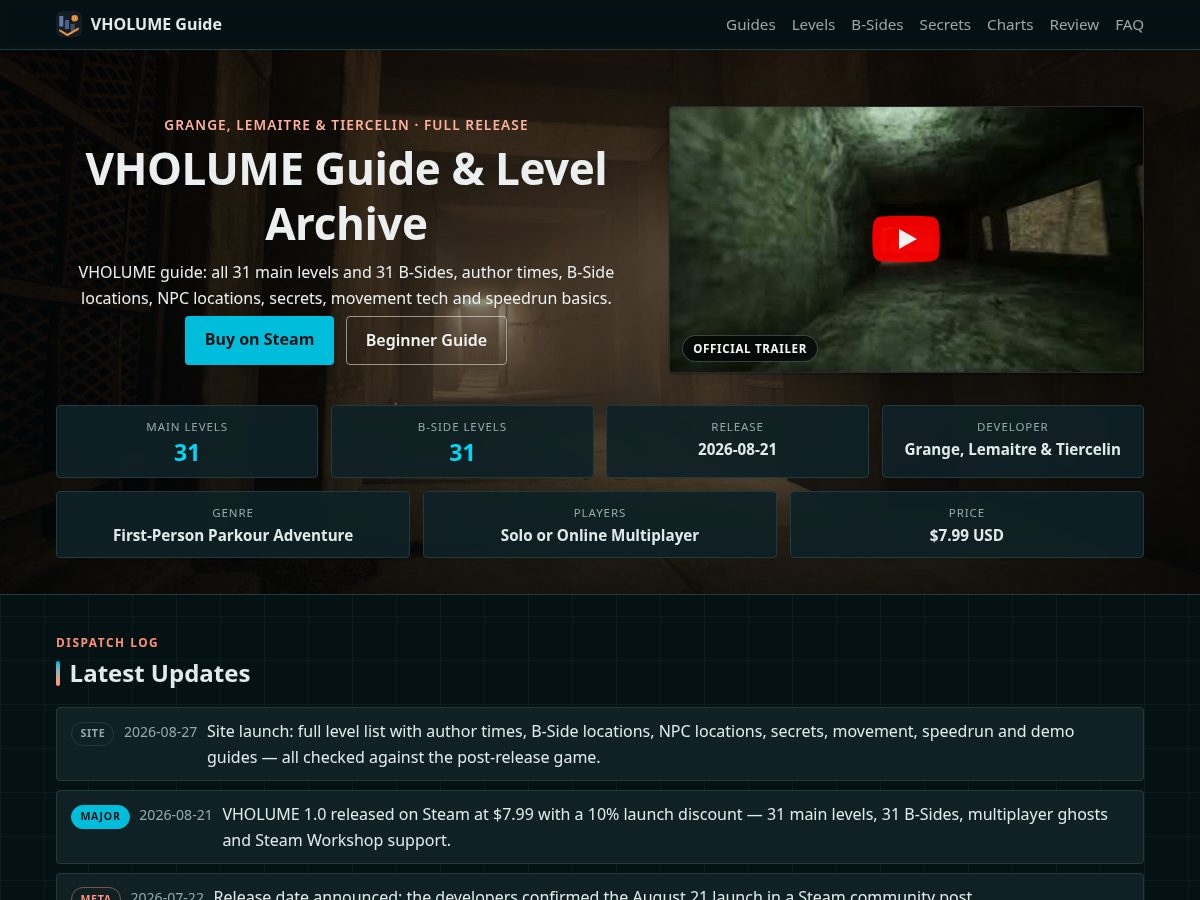The width and height of the screenshot is (1200, 900).
Task: Click the 2026-08-27 update date
Action: [x=160, y=732]
